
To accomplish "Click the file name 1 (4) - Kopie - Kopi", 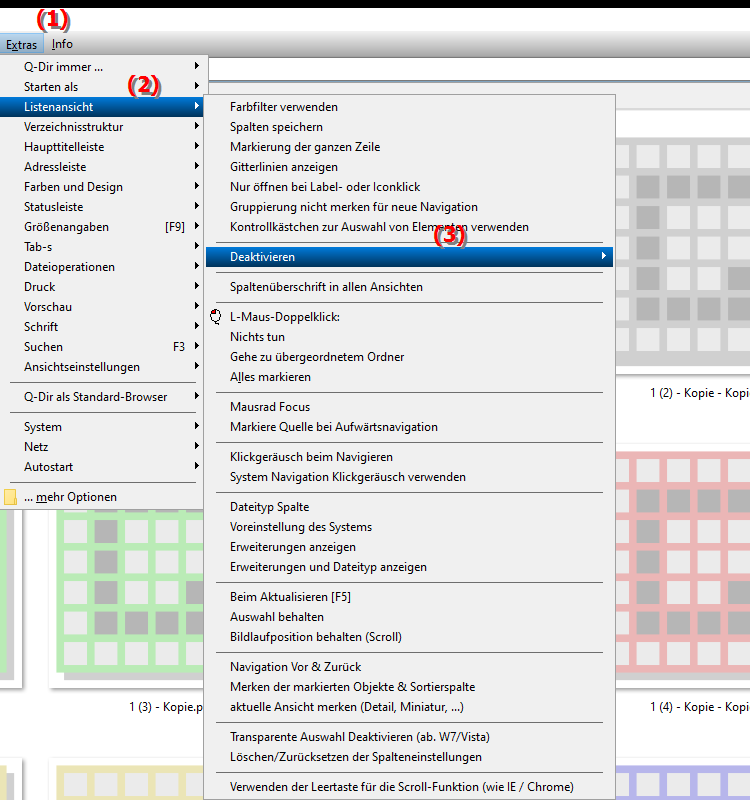I will pos(699,707).
